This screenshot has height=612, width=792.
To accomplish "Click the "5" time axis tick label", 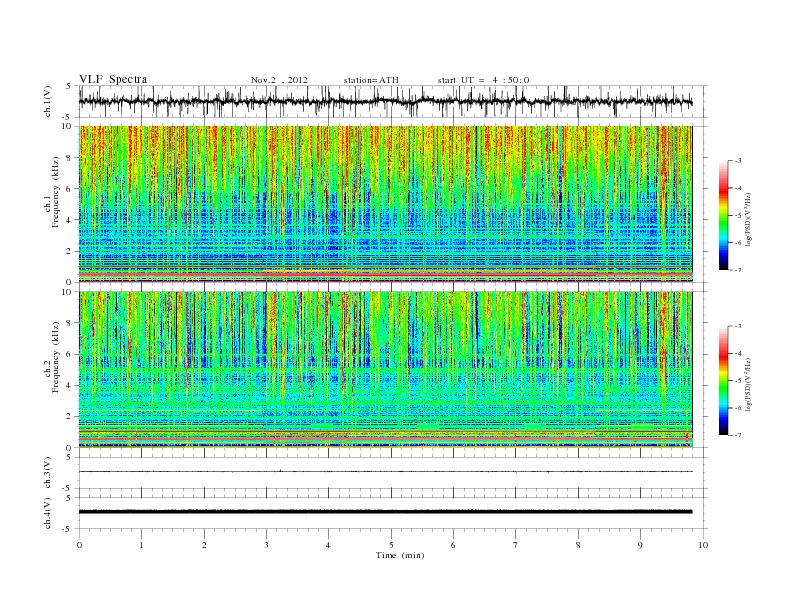I will [x=391, y=545].
